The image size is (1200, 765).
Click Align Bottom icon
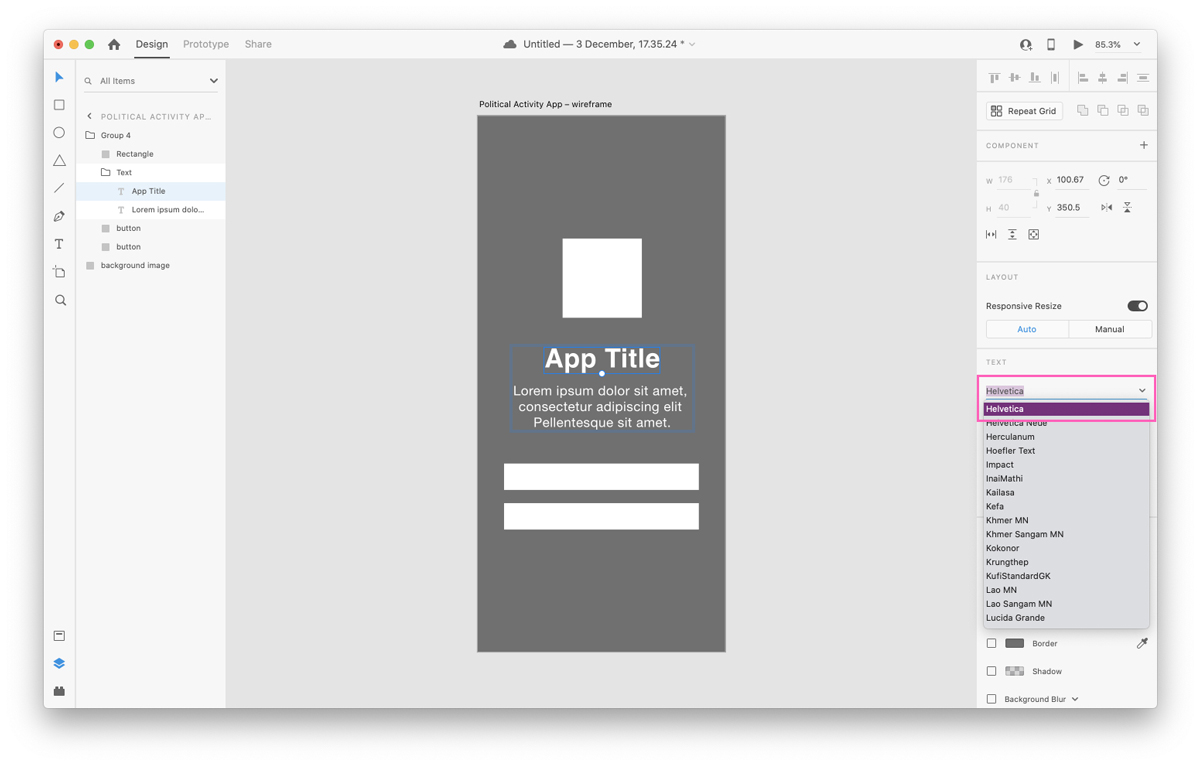pyautogui.click(x=1034, y=77)
